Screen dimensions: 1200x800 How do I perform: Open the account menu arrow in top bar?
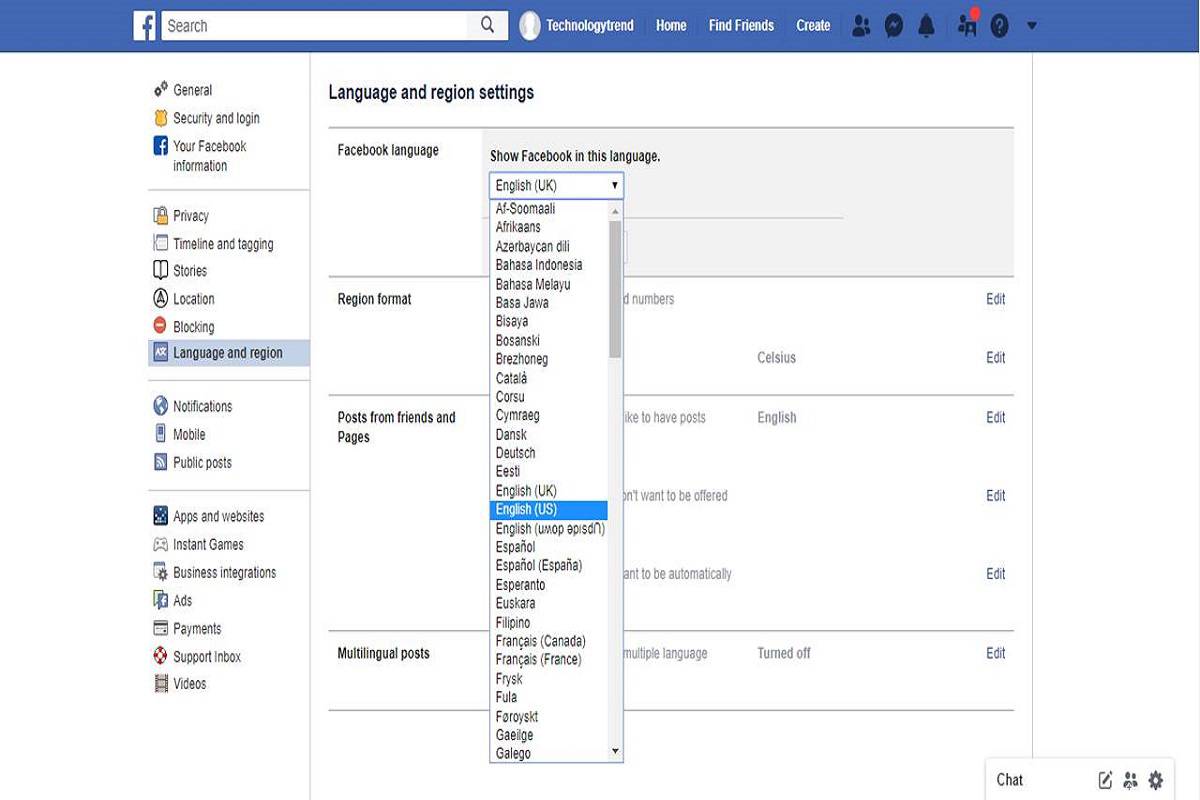(1032, 26)
